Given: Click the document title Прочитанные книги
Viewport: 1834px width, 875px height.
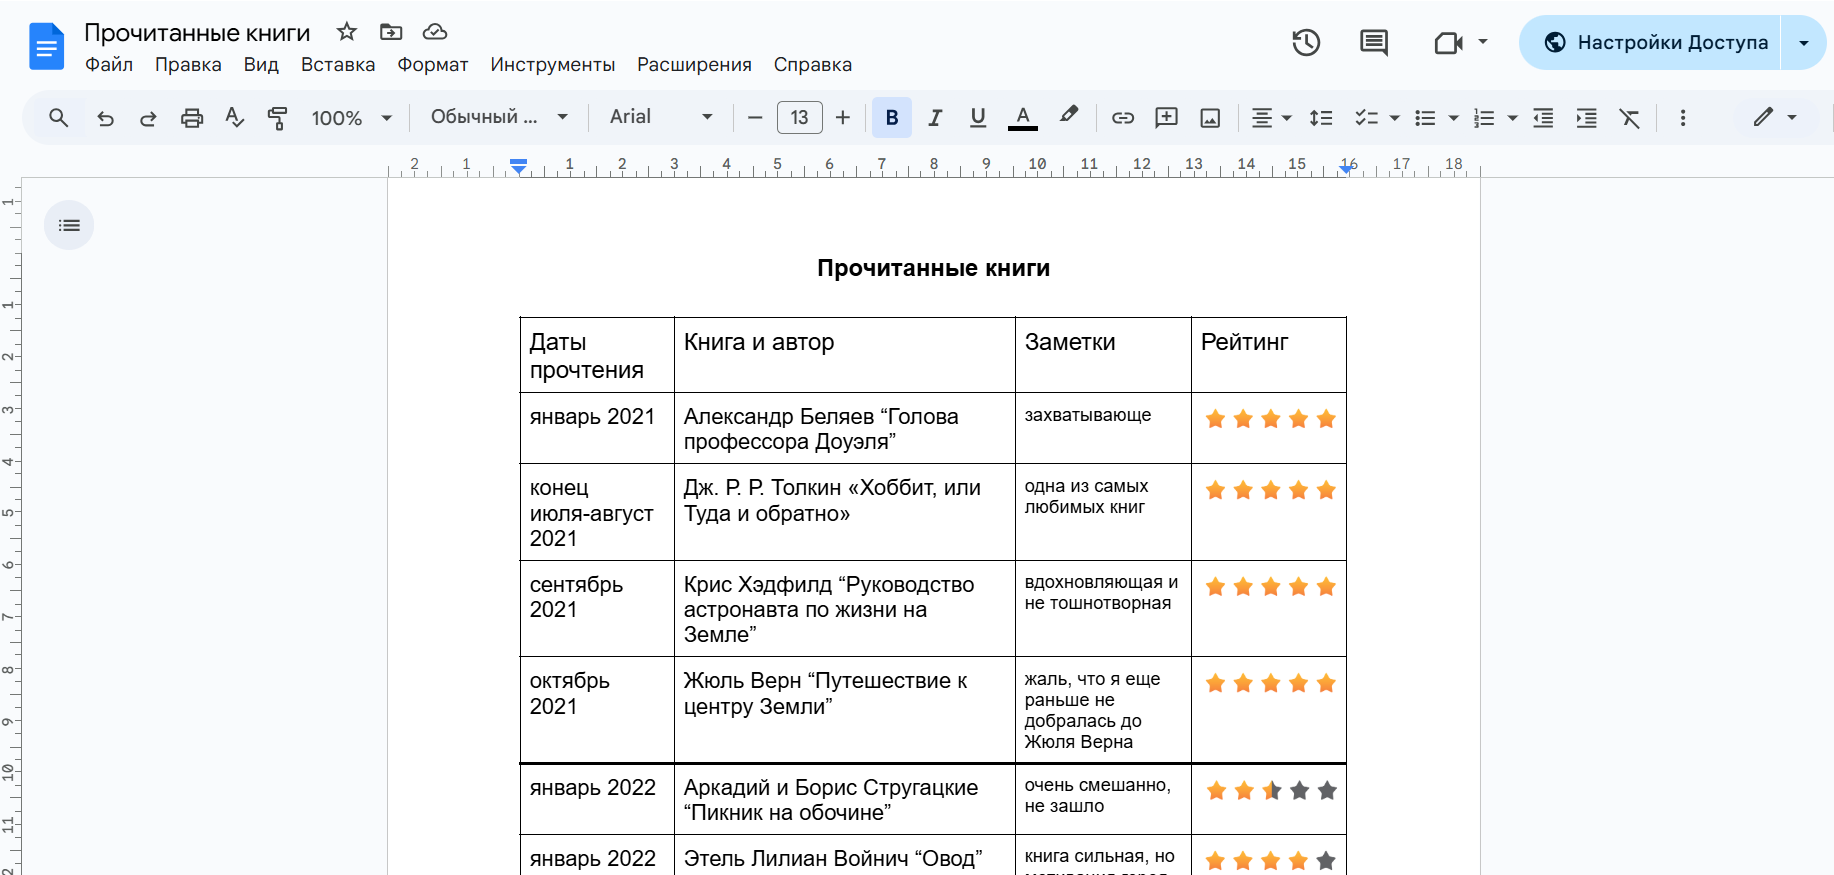Looking at the screenshot, I should coord(197,33).
